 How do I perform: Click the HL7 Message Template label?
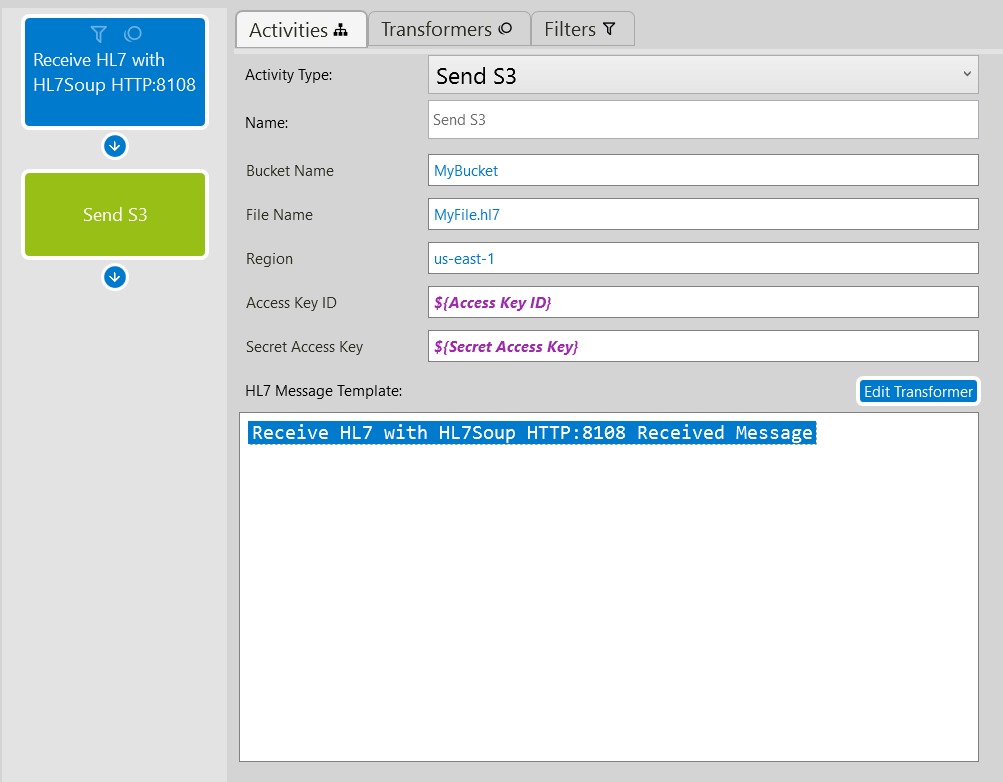[324, 391]
